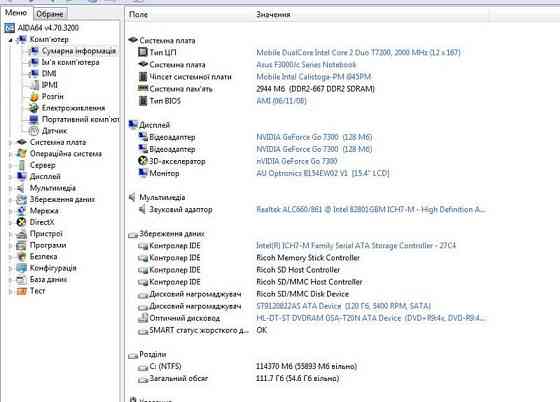The image size is (560, 402).
Task: Open the Mobile DualCore Intel Core 2 Duo link
Action: (358, 52)
